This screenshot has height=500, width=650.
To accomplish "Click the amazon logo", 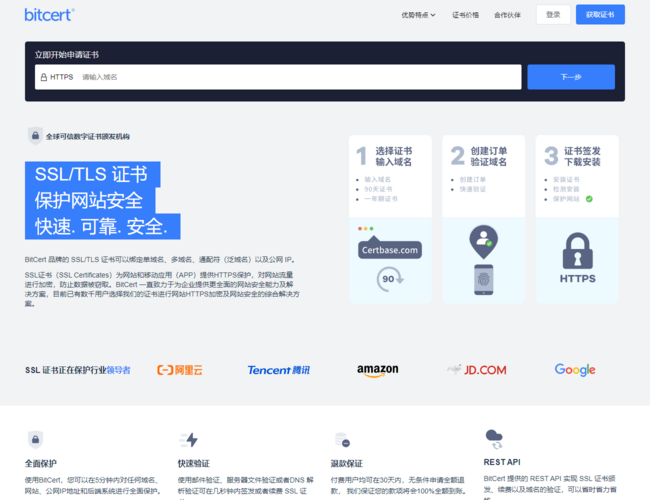I will (378, 370).
